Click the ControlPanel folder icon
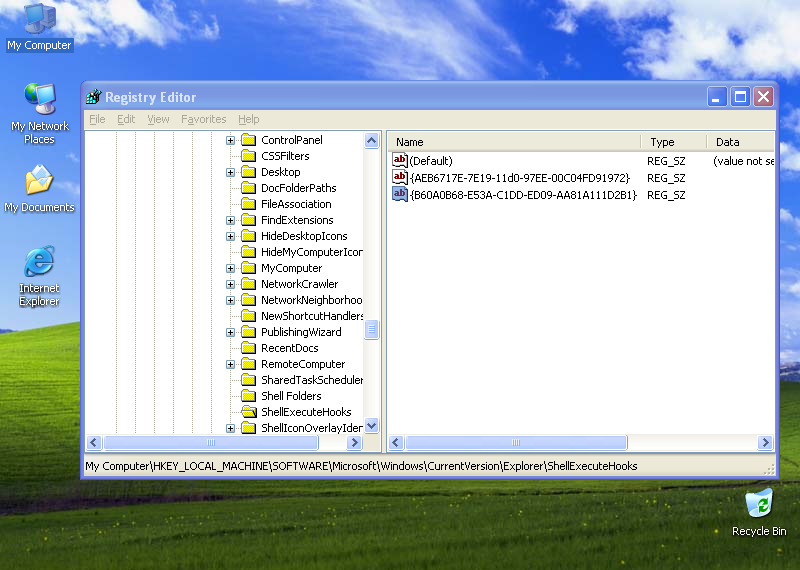Viewport: 800px width, 570px height. (248, 140)
